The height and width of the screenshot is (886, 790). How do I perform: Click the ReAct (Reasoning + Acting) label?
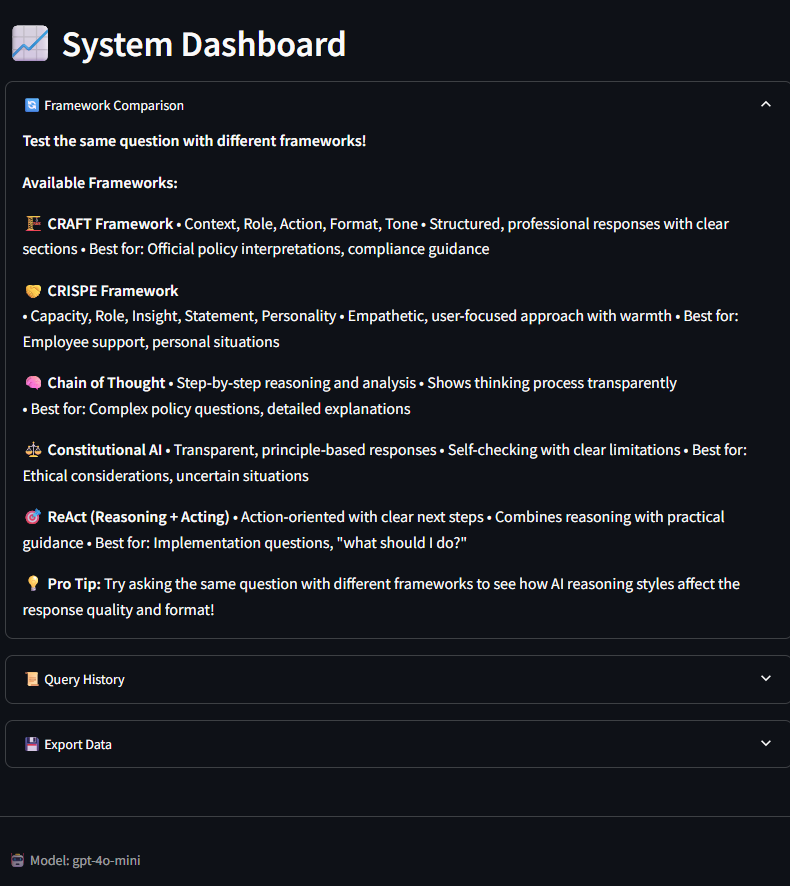click(138, 517)
